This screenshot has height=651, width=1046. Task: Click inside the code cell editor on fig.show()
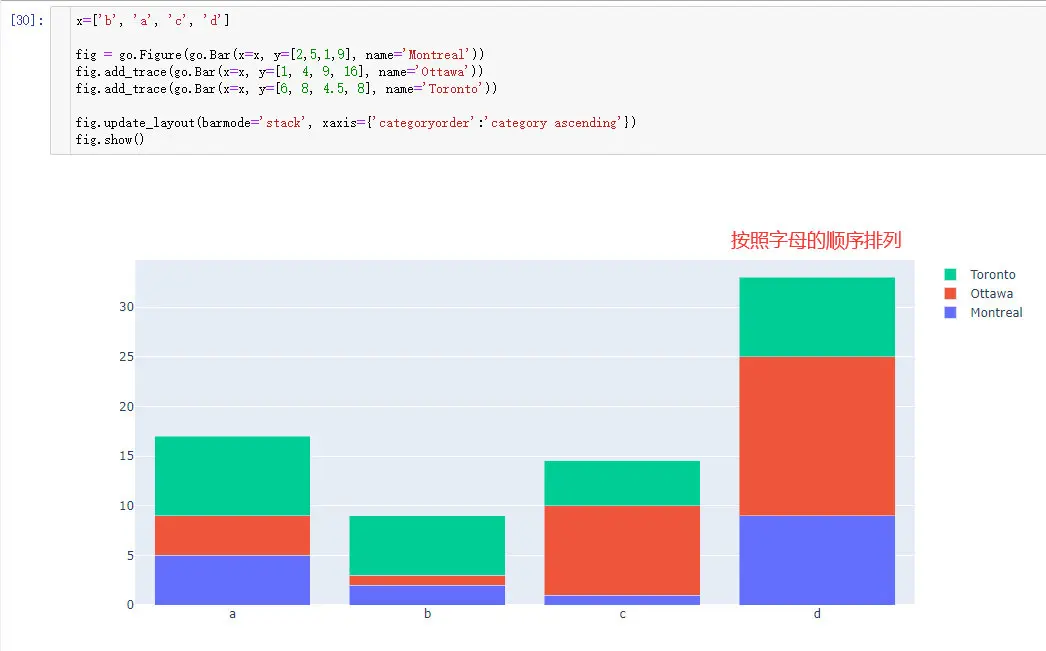109,139
